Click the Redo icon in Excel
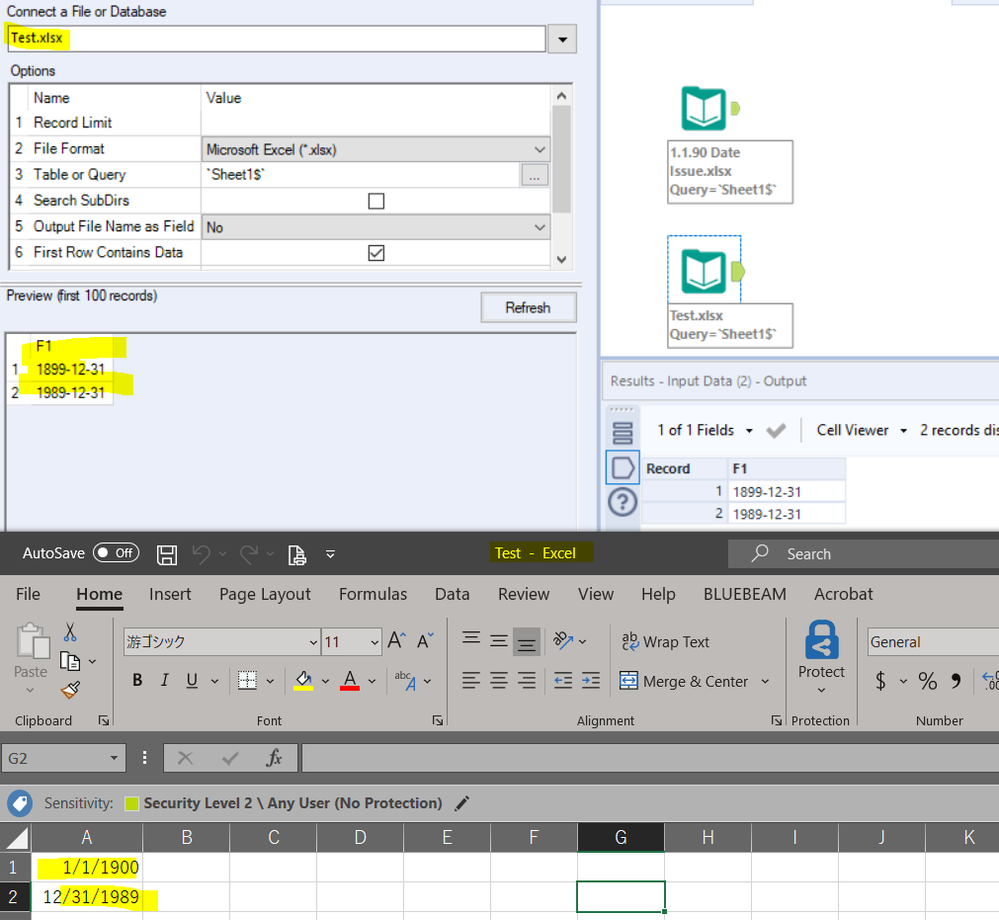999x920 pixels. (249, 554)
